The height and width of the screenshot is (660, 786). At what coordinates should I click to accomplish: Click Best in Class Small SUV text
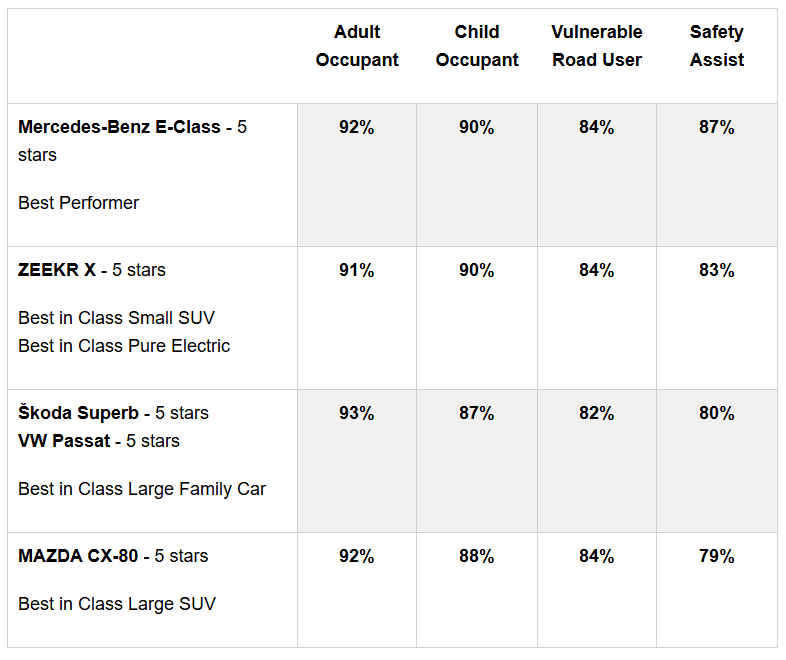[116, 318]
